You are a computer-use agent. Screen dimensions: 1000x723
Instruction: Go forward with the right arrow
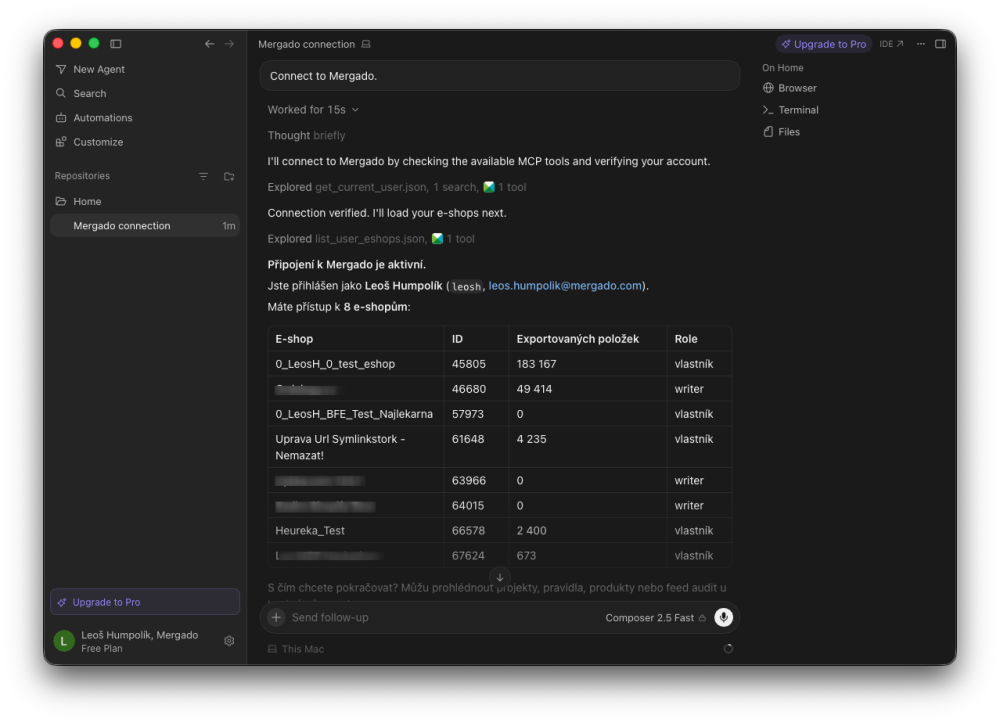click(229, 43)
